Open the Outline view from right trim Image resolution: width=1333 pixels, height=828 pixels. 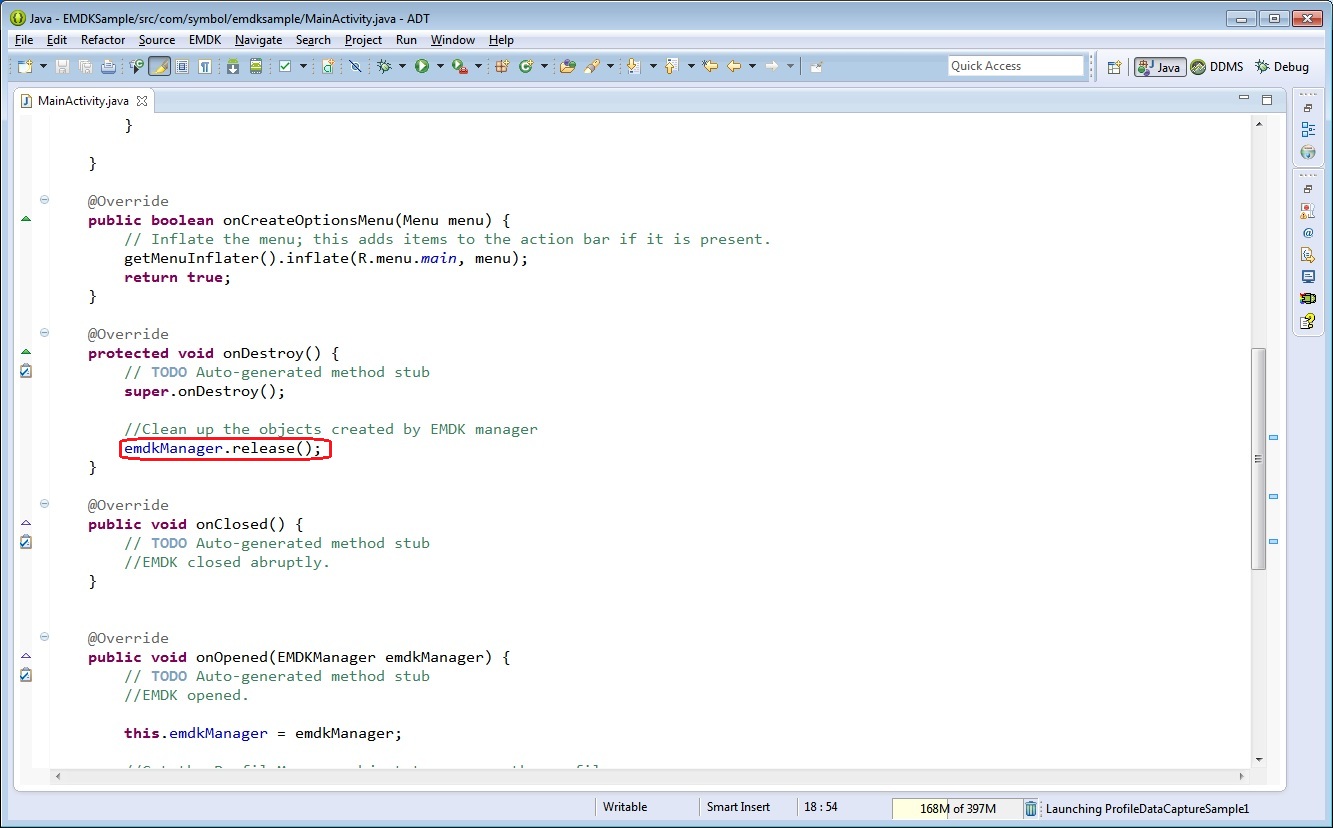[1307, 130]
